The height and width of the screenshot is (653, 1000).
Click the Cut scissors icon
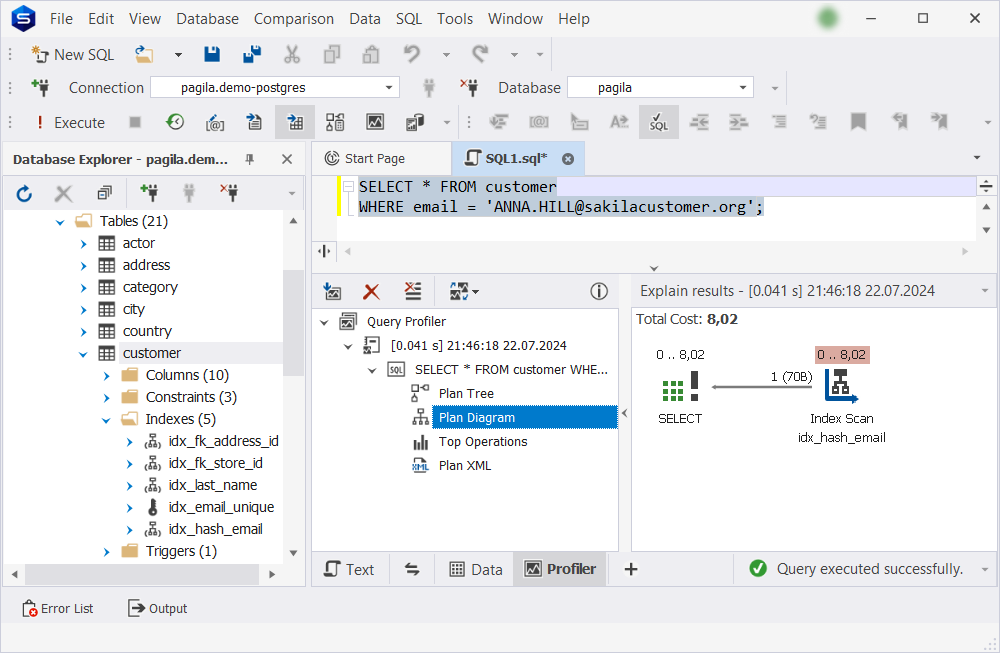coord(291,55)
